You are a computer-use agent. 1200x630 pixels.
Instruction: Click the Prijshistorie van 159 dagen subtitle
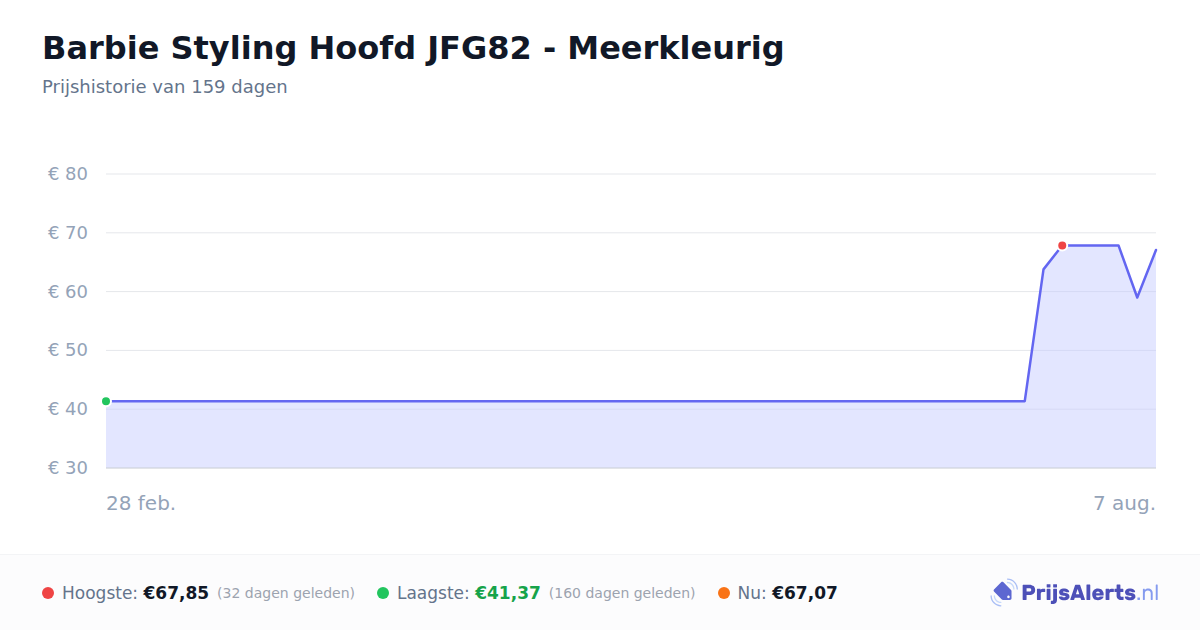(165, 87)
